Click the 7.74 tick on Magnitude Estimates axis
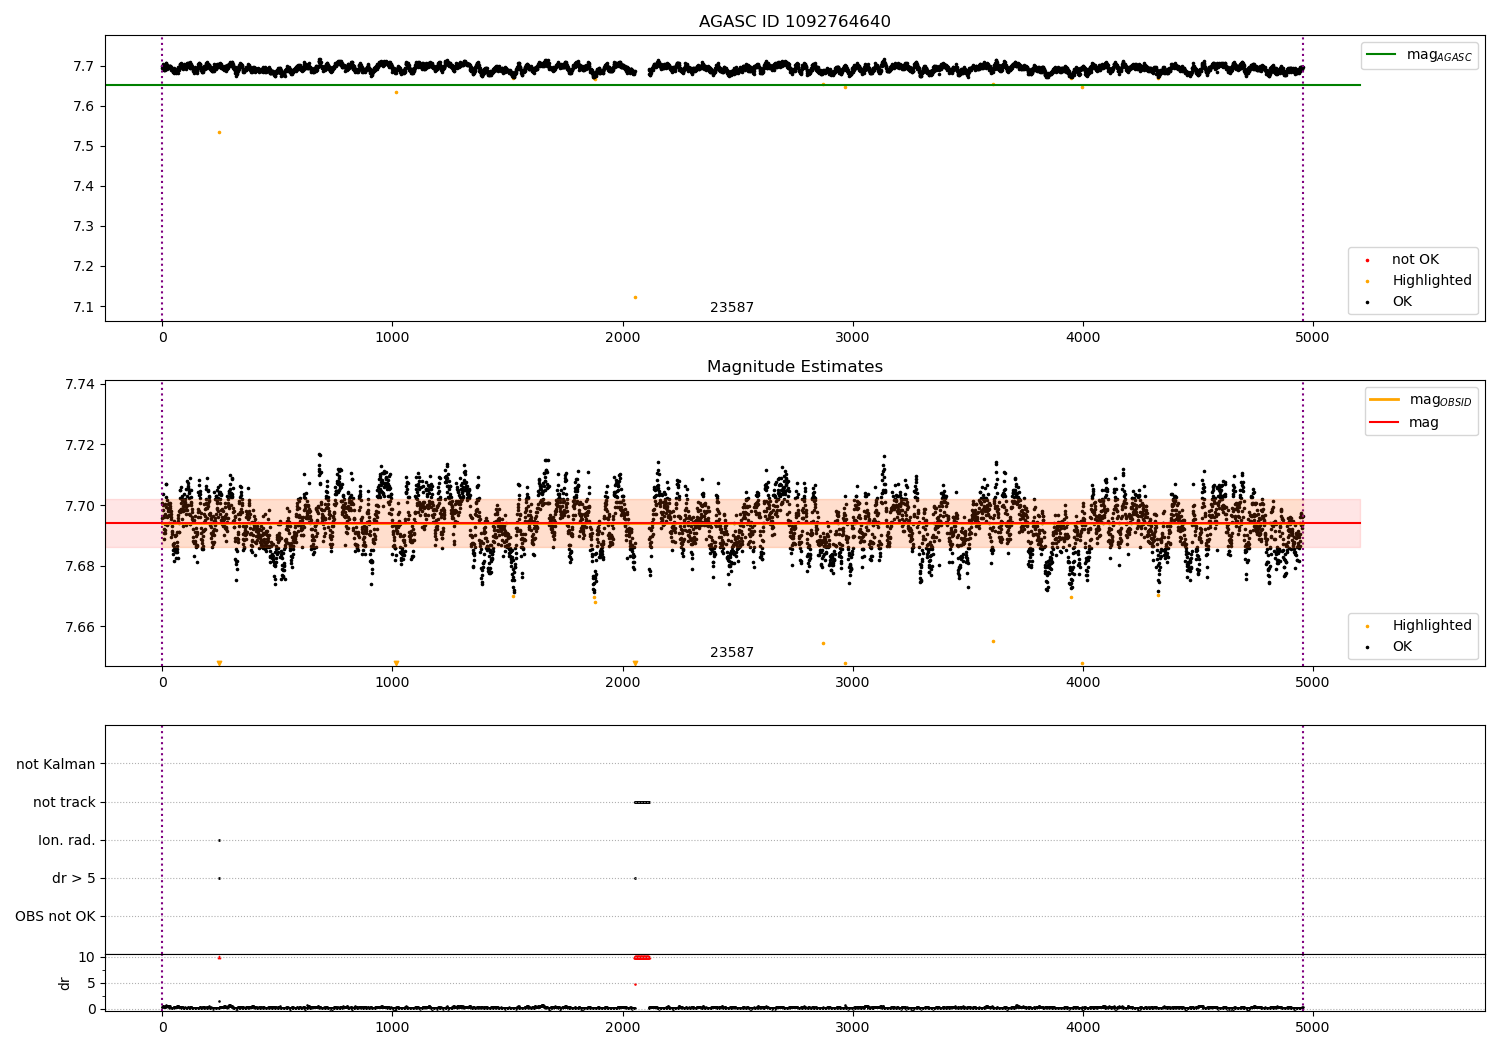1500x1050 pixels. [x=80, y=385]
